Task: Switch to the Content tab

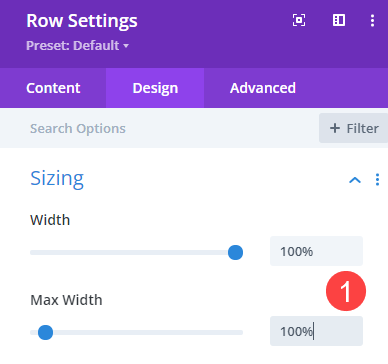Action: coord(53,88)
